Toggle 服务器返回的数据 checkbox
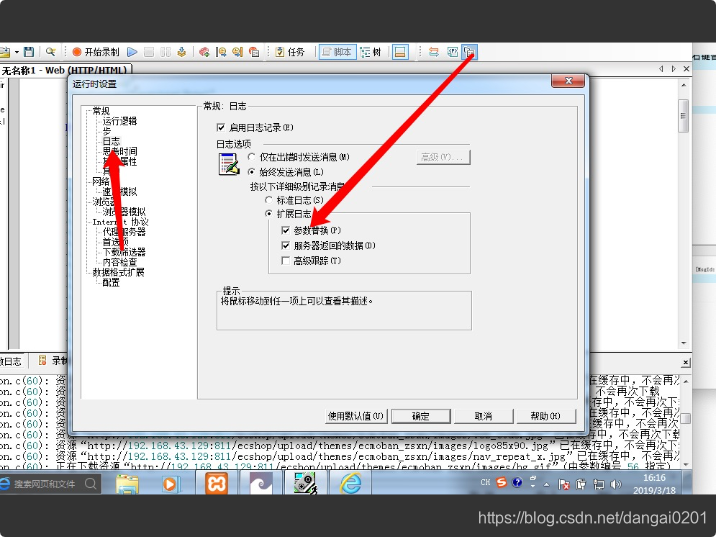The width and height of the screenshot is (716, 537). (286, 246)
